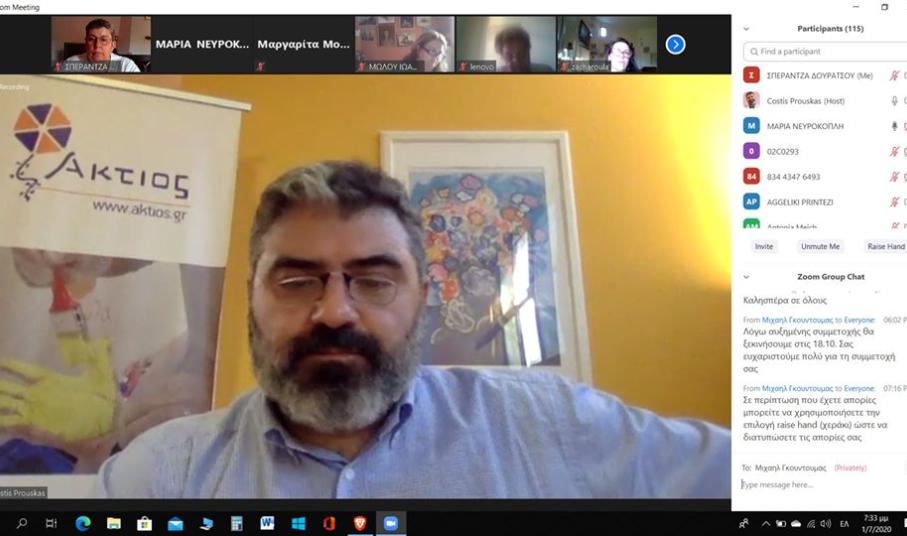Viewport: 907px width, 536px height.
Task: Open Brave browser from the taskbar
Action: pos(359,523)
